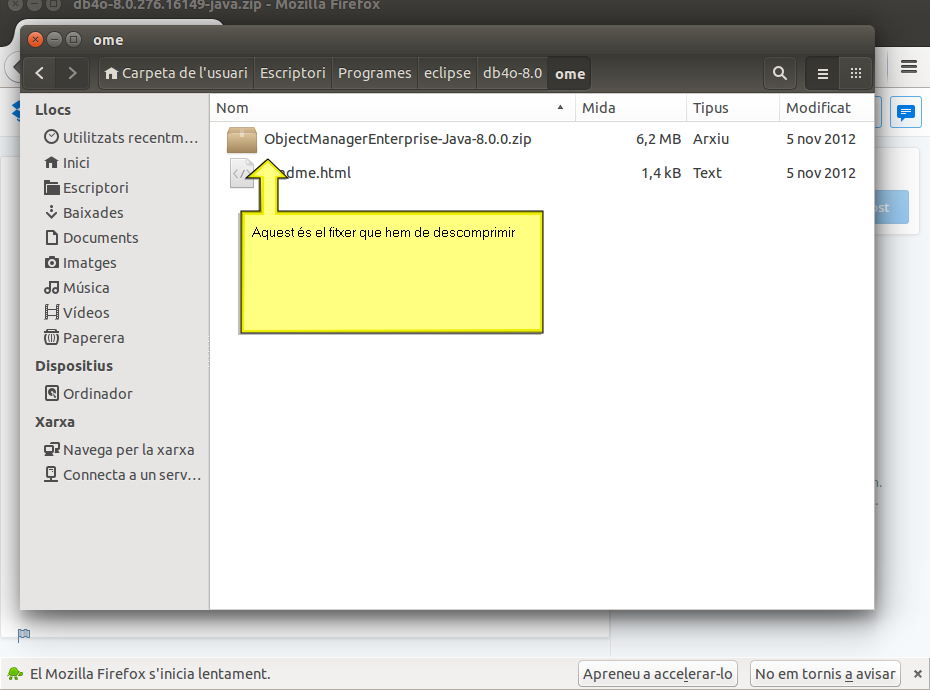Select Navega per la xarxa
This screenshot has width=930, height=690.
coord(119,450)
